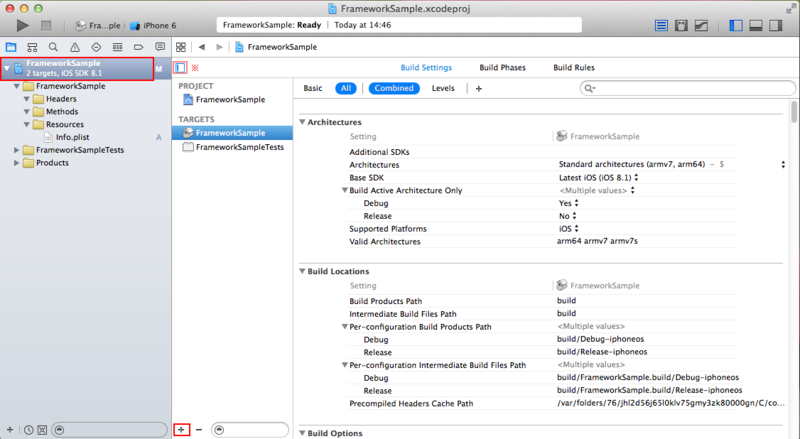Expand the FrameworkSampleTests folder
Image resolution: width=800 pixels, height=439 pixels.
17,150
